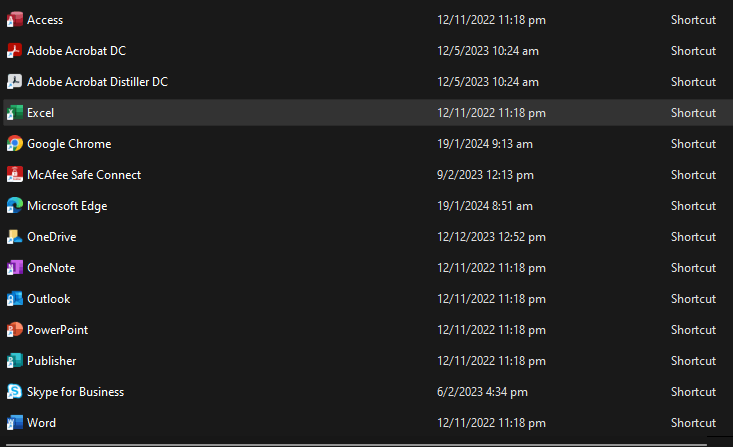Click the Microsoft Edge icon
Screen dimensions: 733x447
pos(14,206)
